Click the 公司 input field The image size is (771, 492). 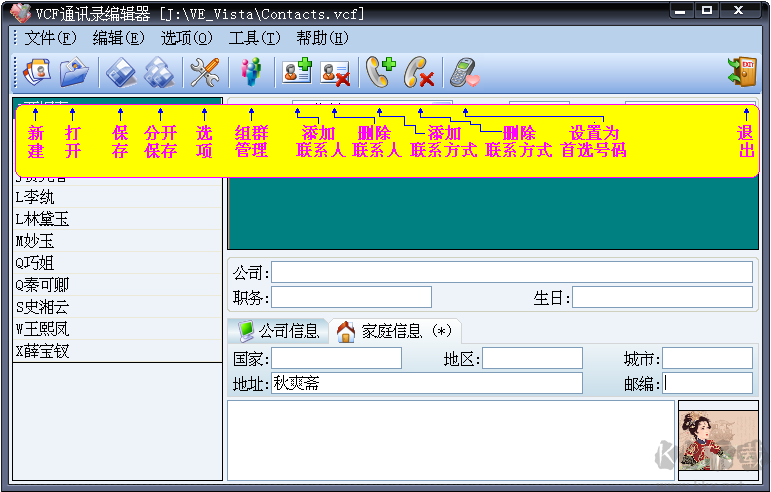[x=512, y=272]
